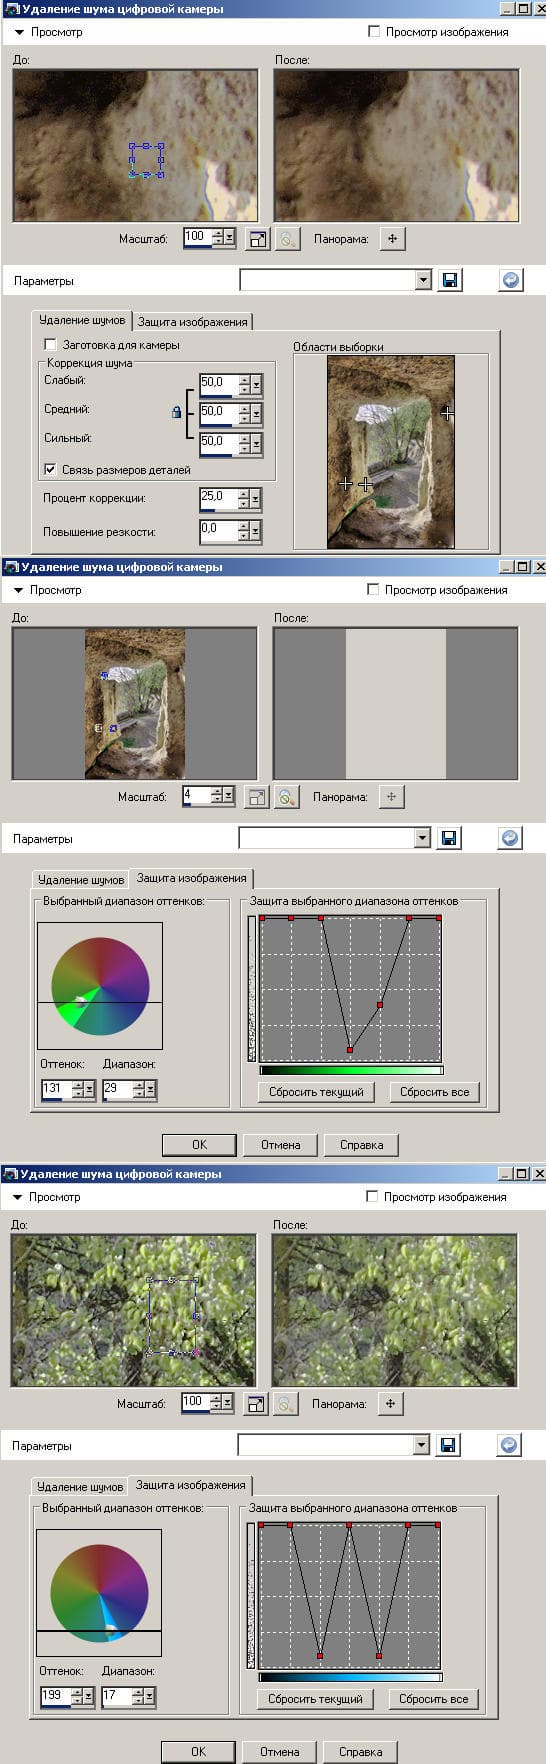
Task: Open Параметры preset dropdown in hue 199 dialog
Action: click(421, 1445)
